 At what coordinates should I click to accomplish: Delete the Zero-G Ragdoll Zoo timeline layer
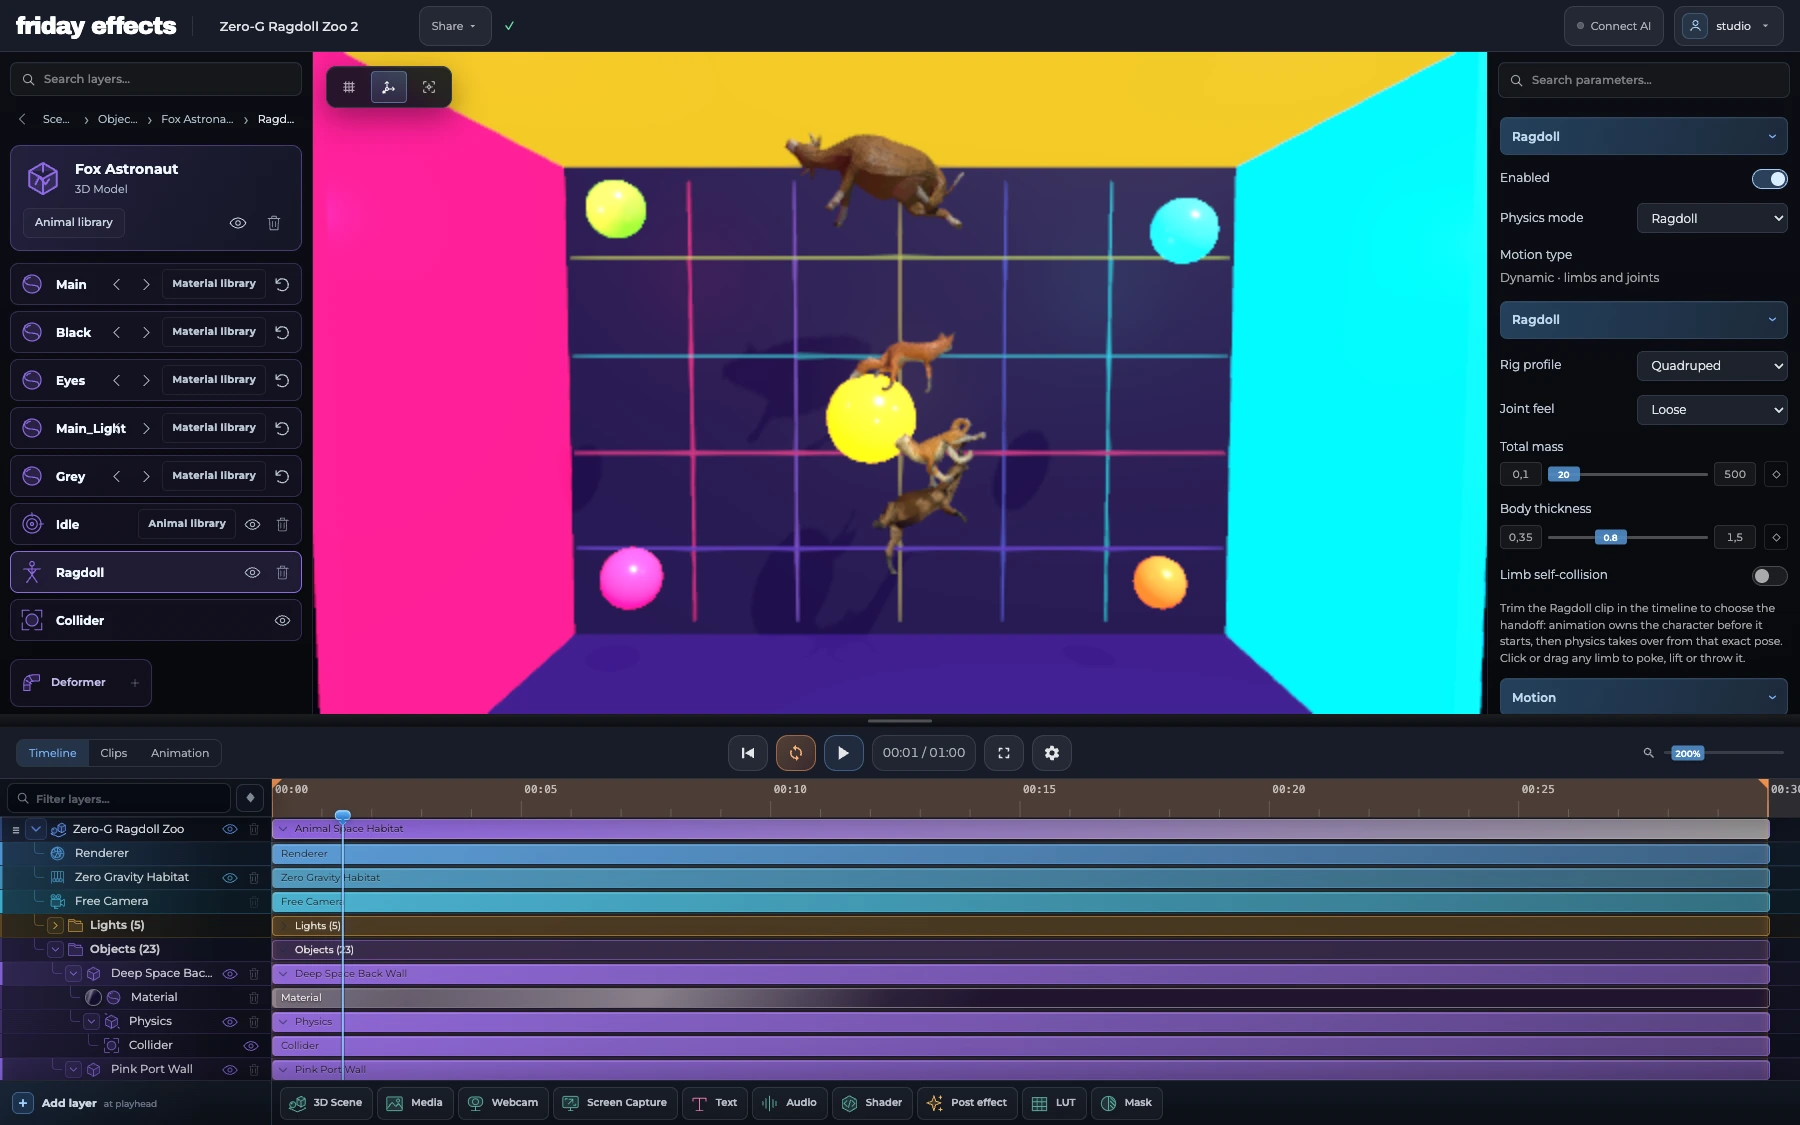[x=254, y=829]
